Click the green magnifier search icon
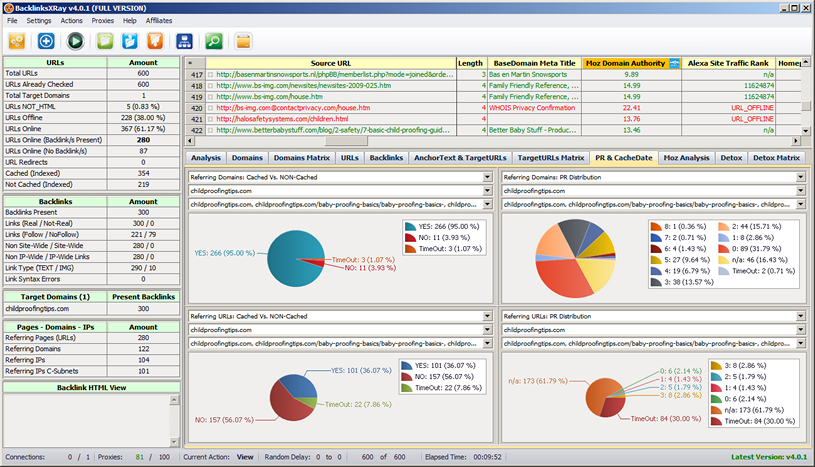Image resolution: width=815 pixels, height=467 pixels. point(214,41)
